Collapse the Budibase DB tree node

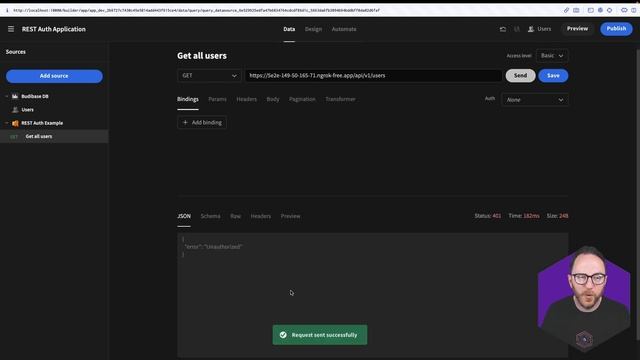tap(7, 96)
